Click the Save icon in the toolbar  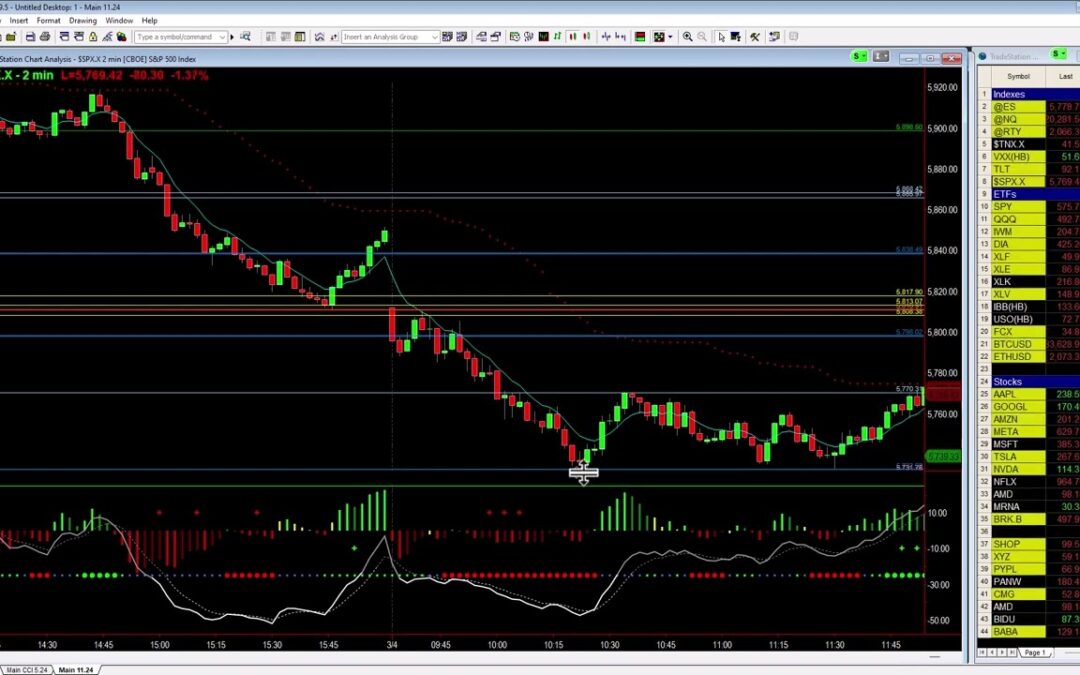(x=31, y=37)
